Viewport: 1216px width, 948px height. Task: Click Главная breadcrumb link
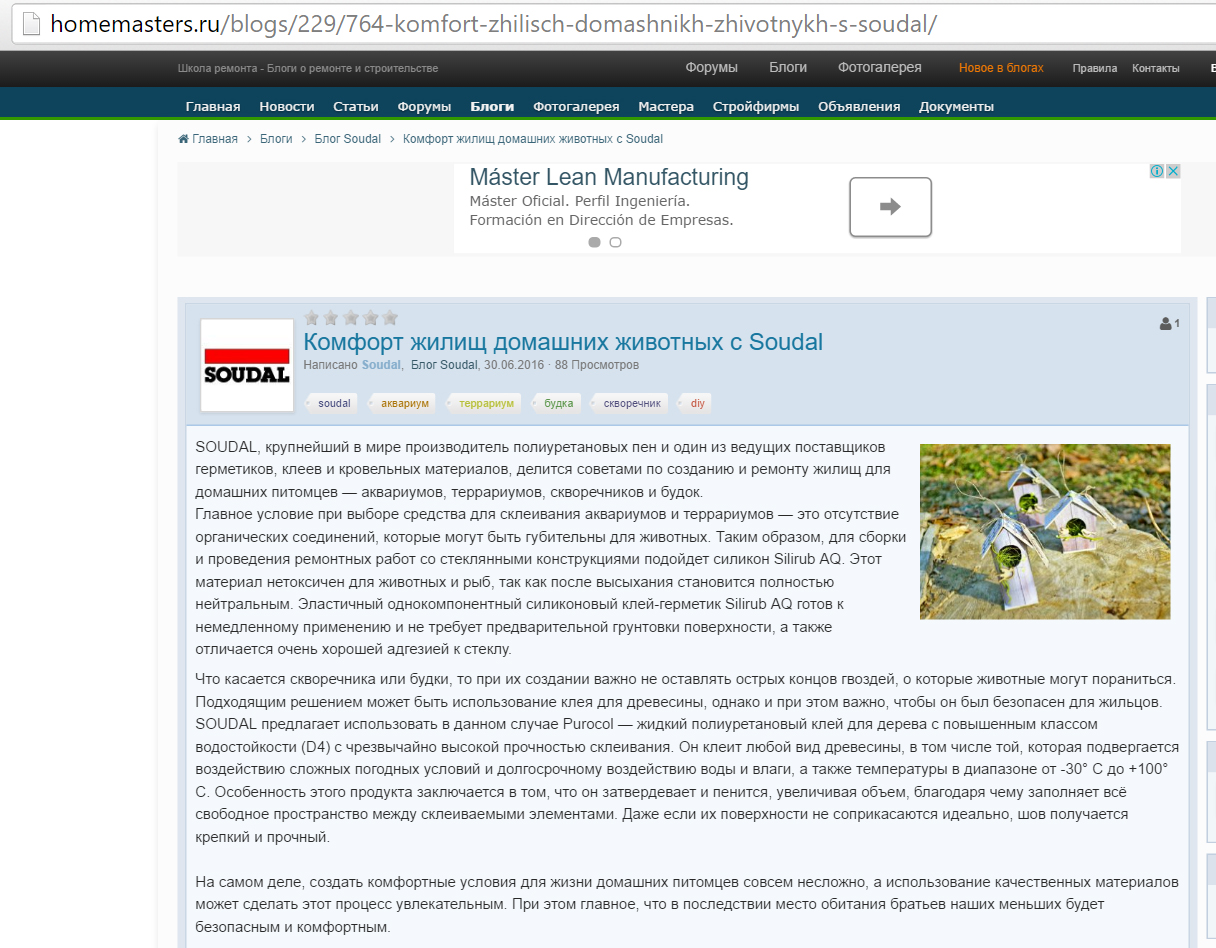[x=215, y=139]
